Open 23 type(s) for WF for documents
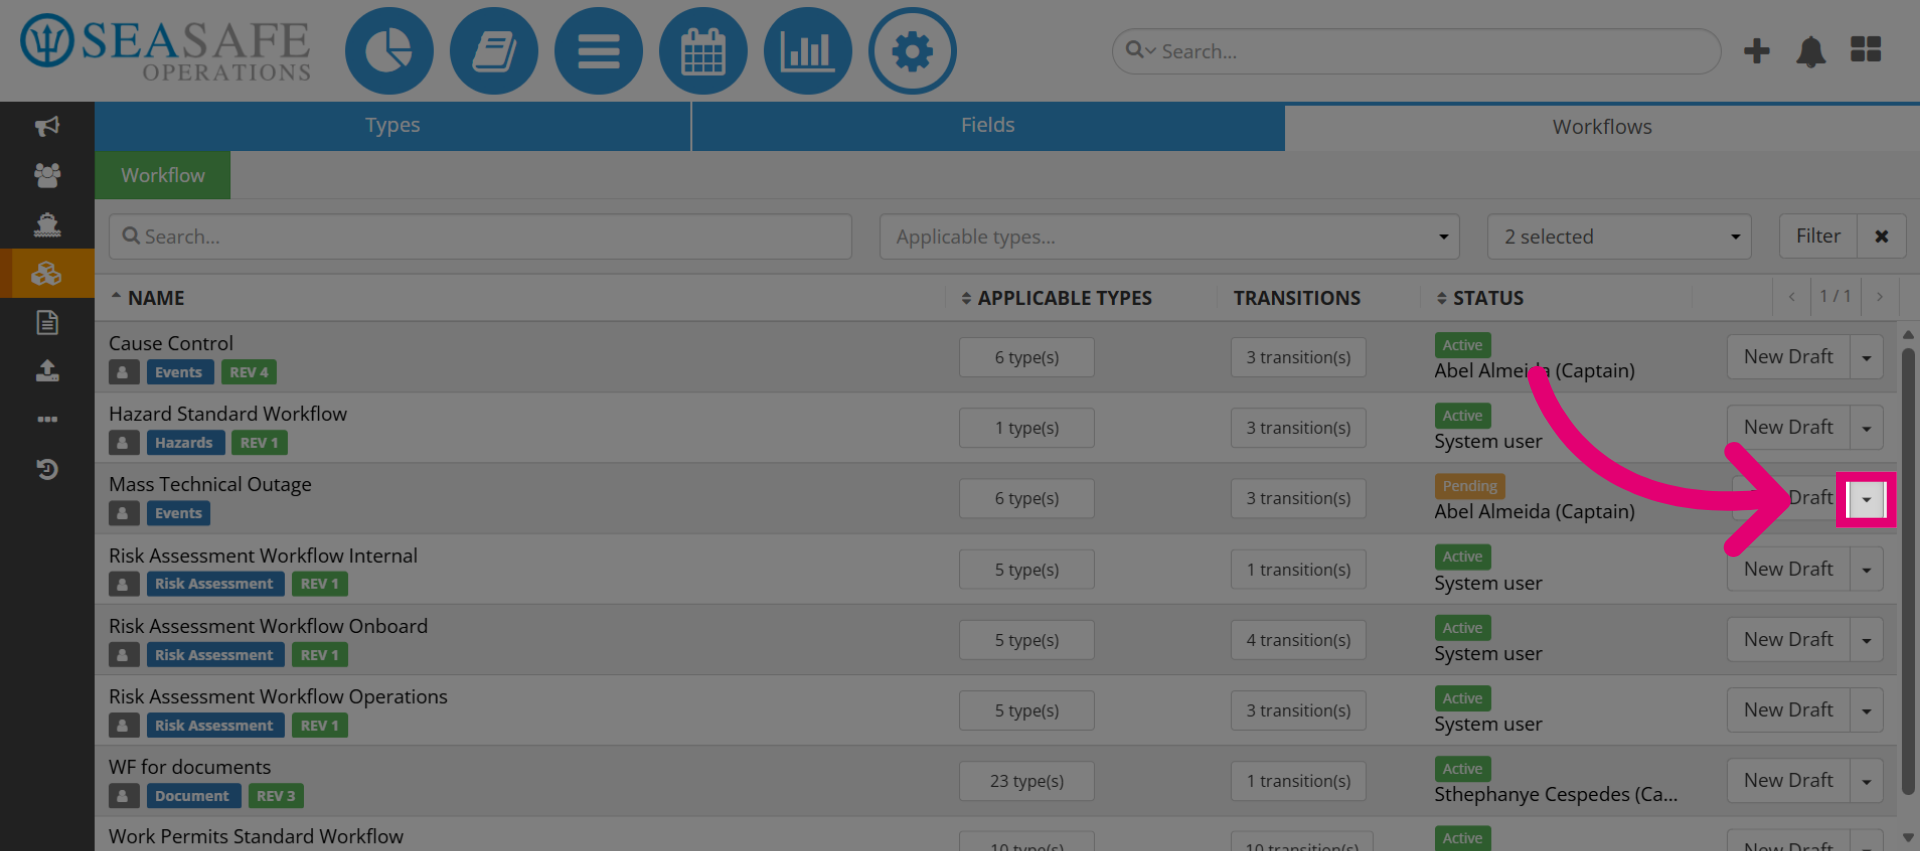The image size is (1920, 851). 1027,781
